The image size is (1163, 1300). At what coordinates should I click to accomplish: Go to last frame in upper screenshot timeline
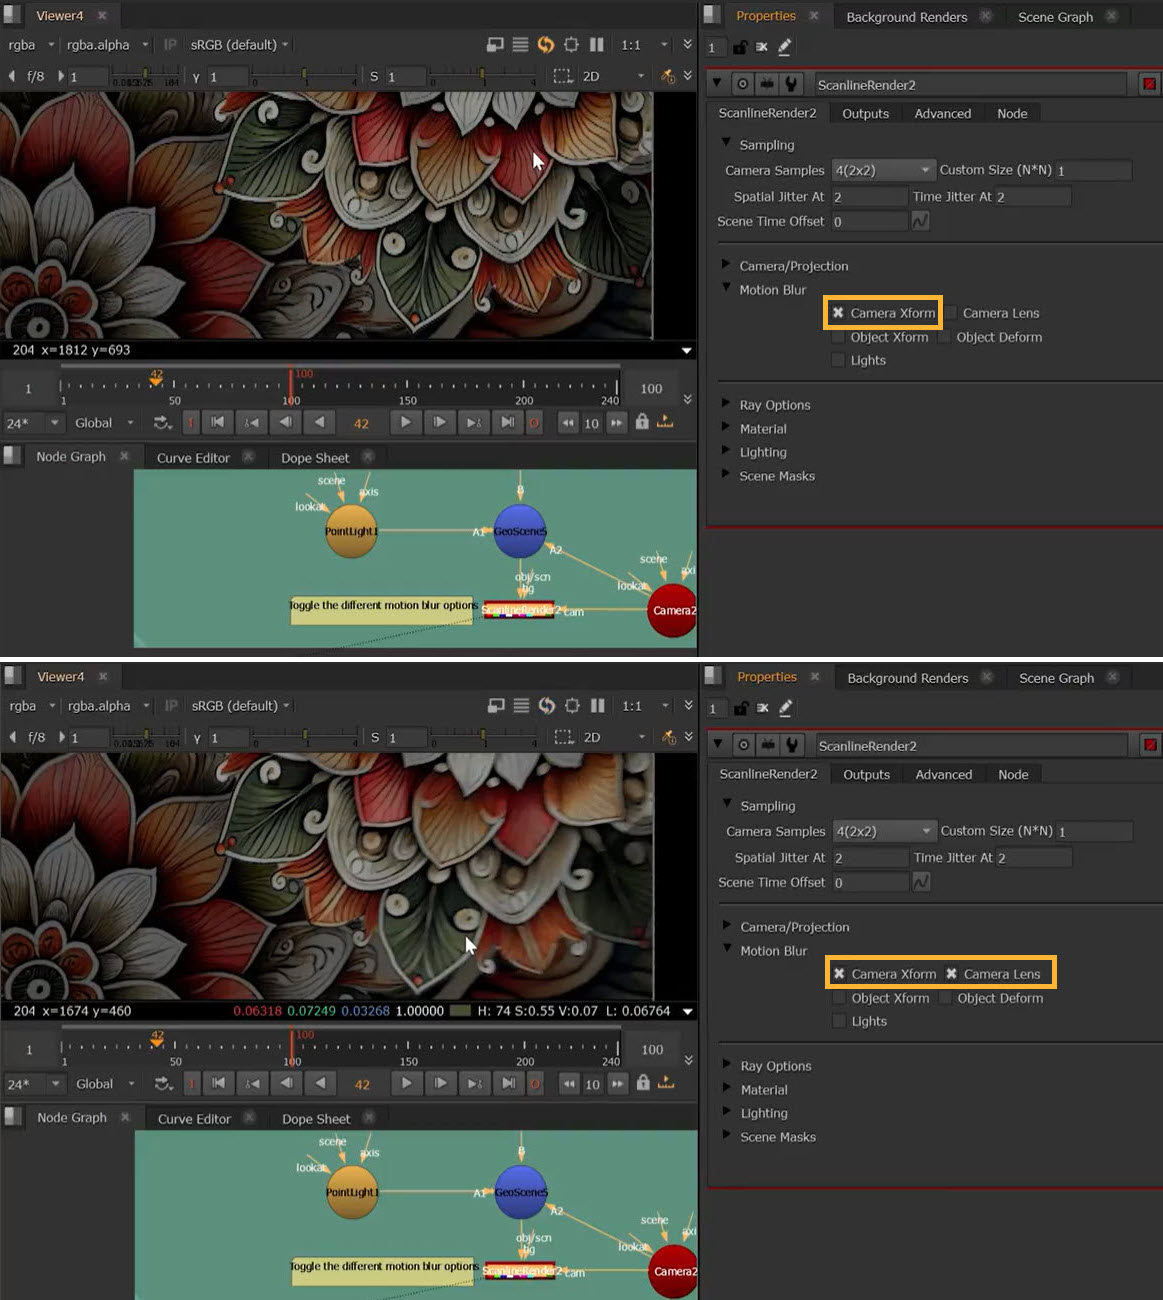click(507, 422)
